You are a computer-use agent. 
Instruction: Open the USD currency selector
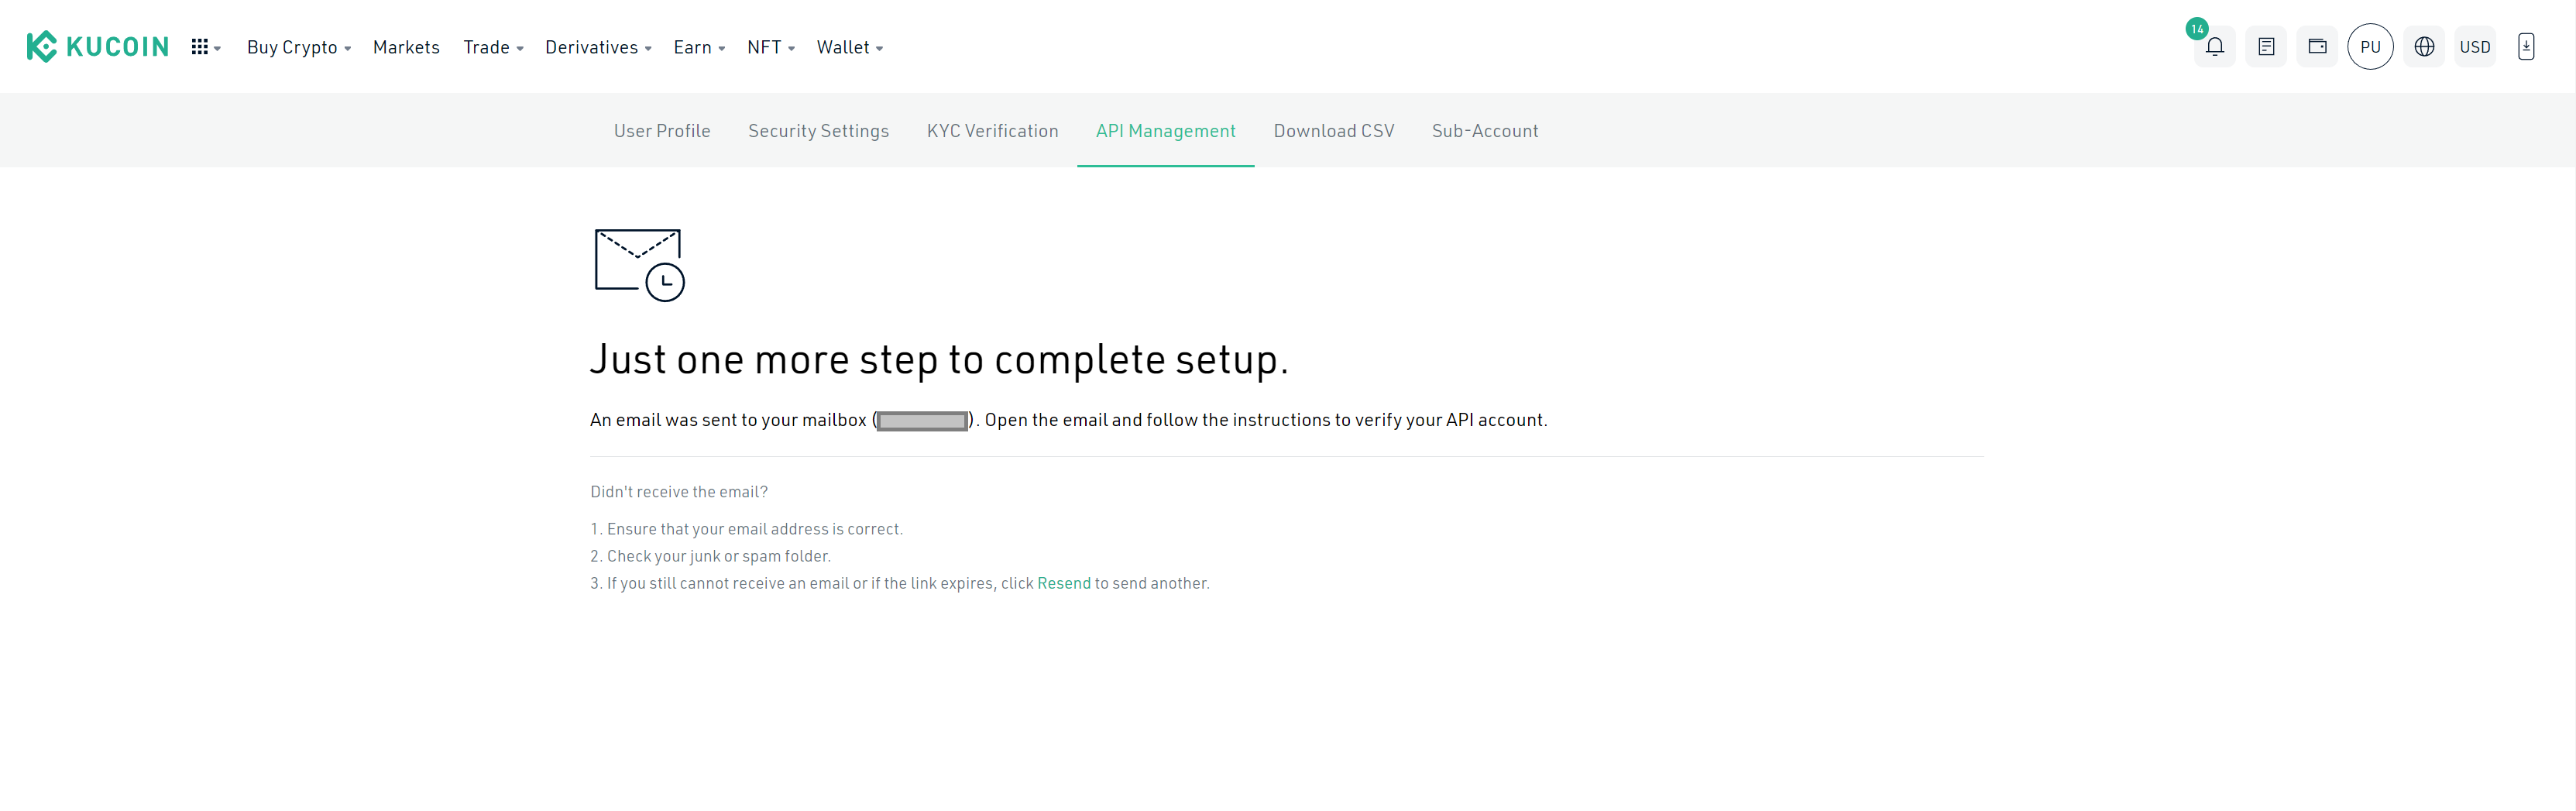(x=2475, y=47)
